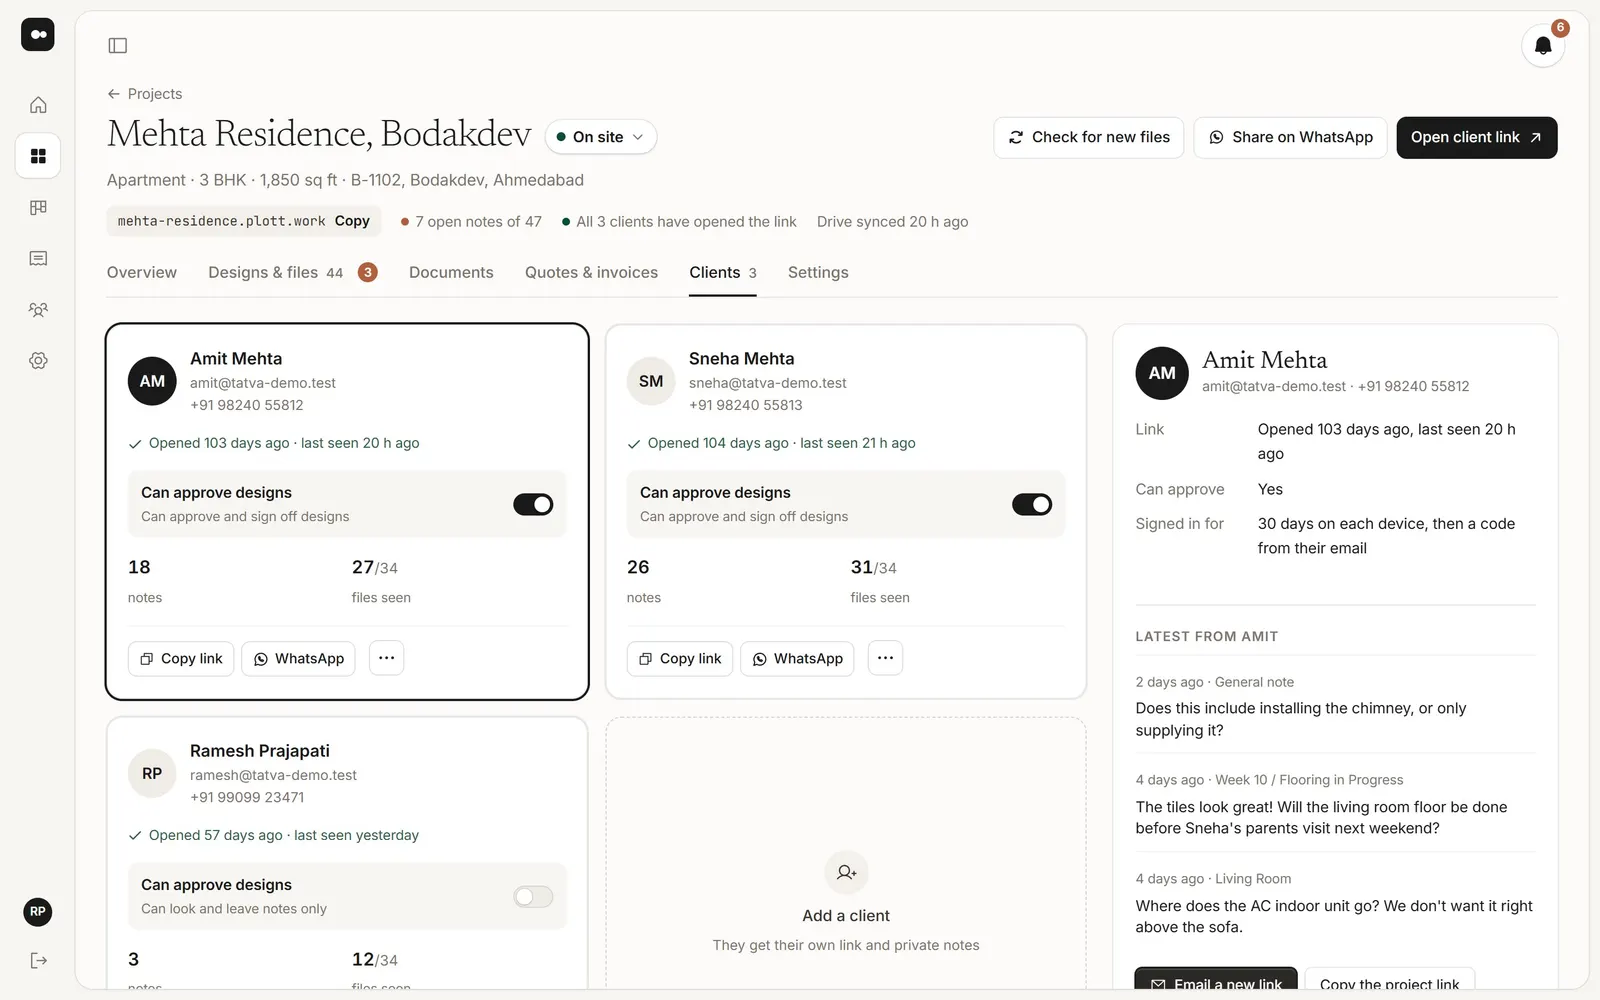
Task: Open the Living Room AC unit note
Action: tap(1335, 903)
